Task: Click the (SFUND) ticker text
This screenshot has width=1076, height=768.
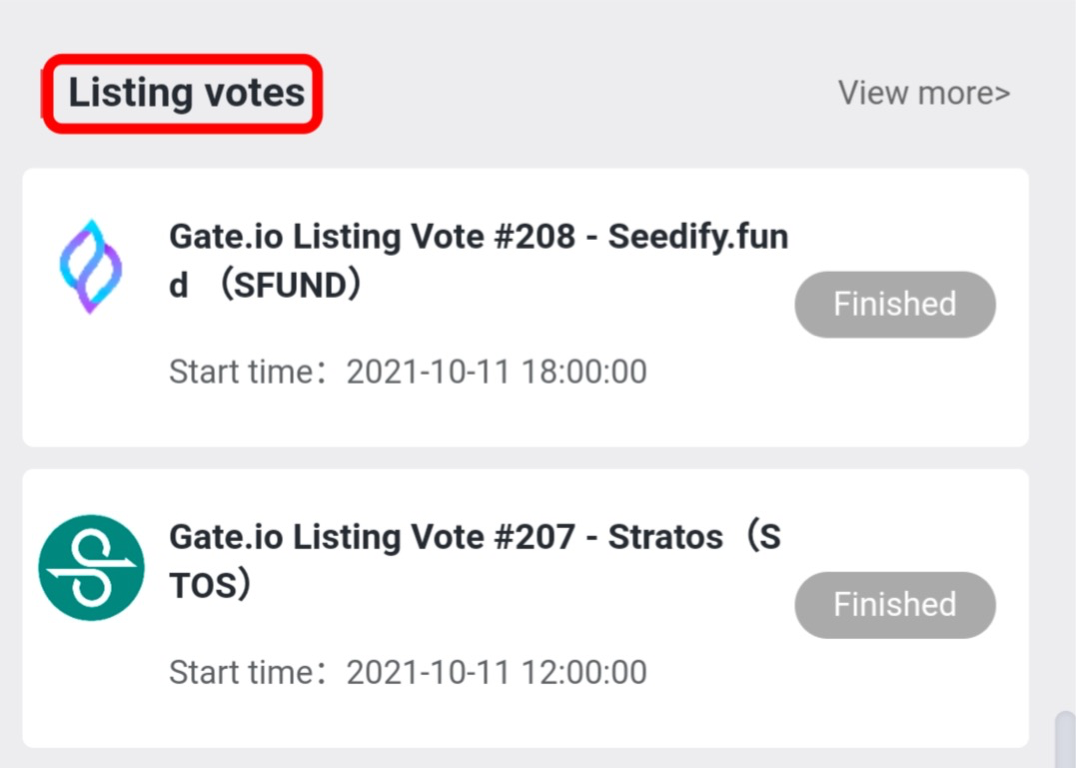Action: coord(290,286)
